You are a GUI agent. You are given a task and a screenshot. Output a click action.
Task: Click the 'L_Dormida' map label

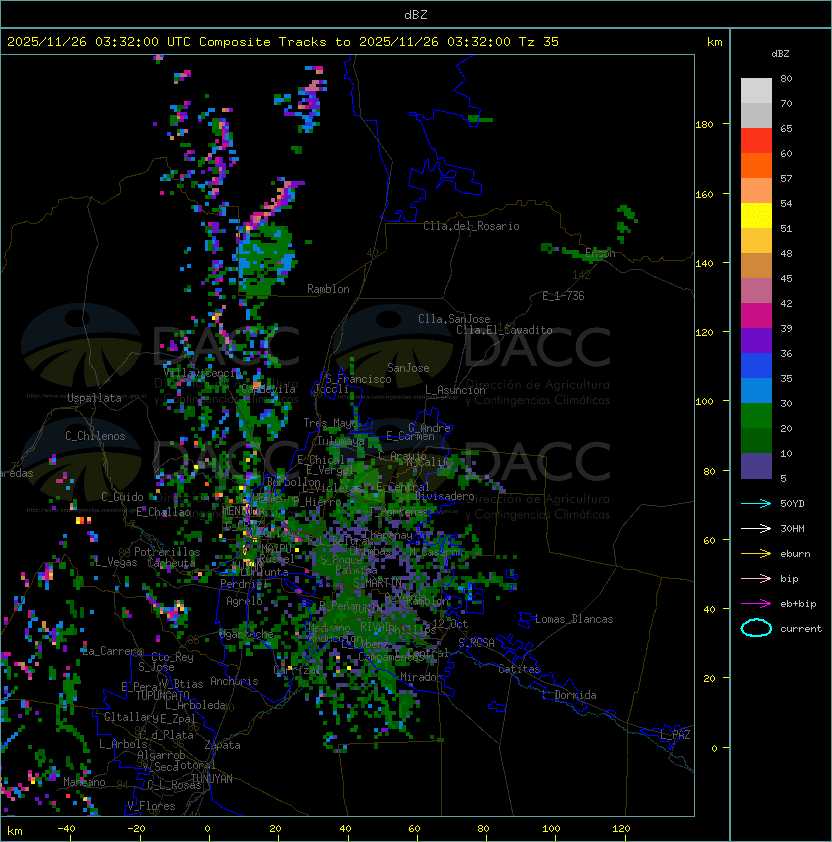(x=569, y=695)
